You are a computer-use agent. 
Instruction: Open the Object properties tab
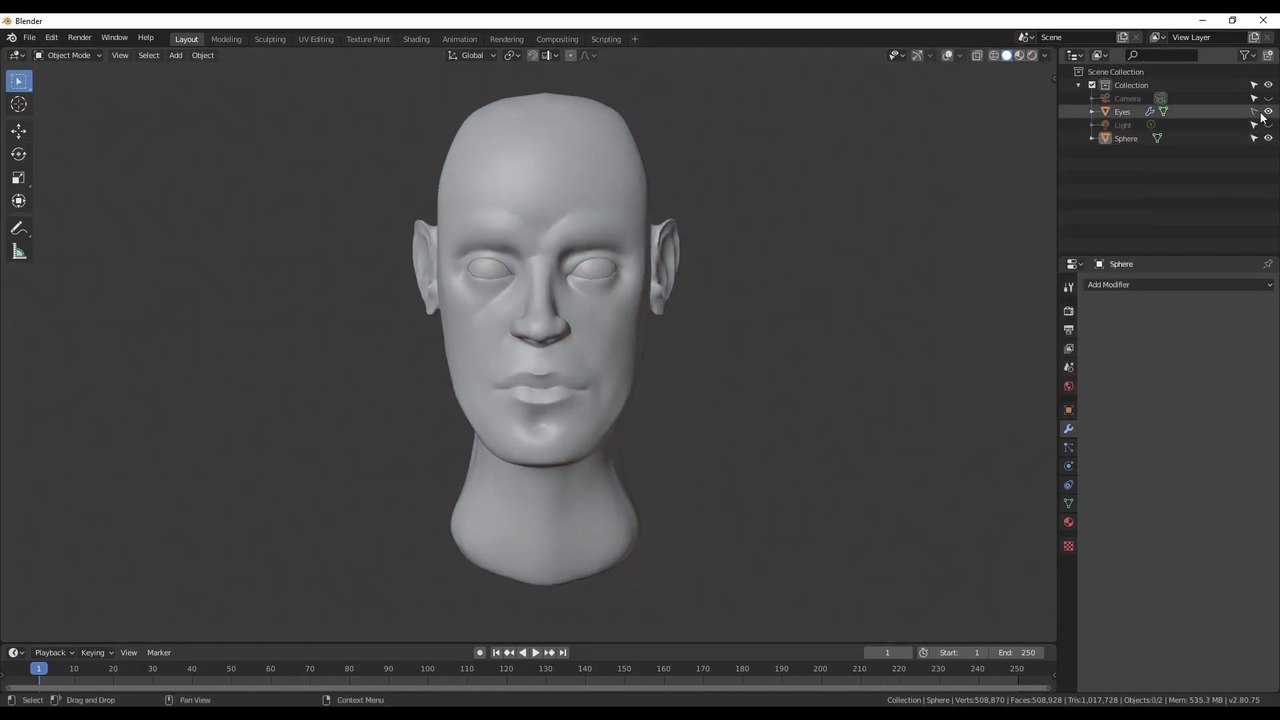(x=1068, y=410)
